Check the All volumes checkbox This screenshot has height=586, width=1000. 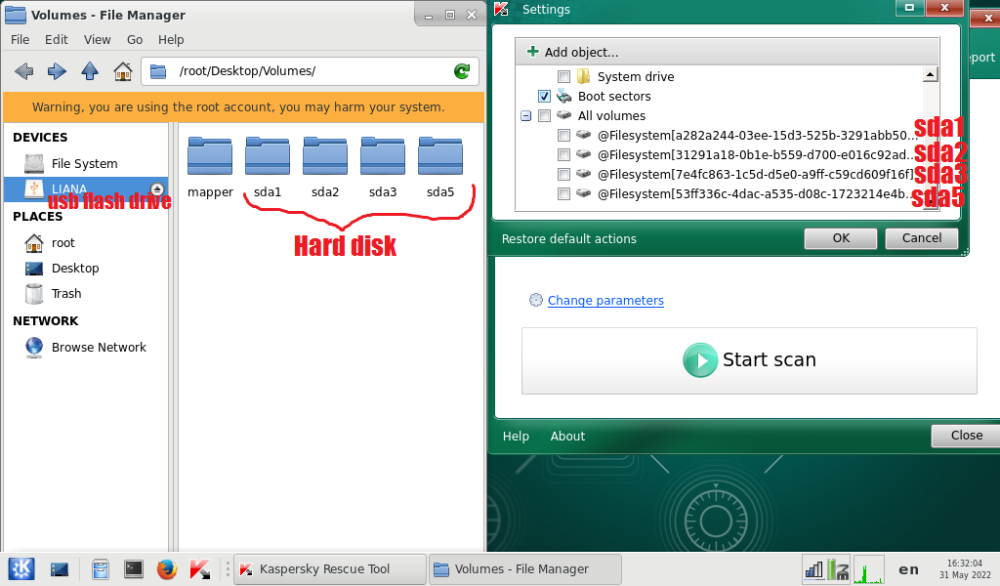pos(544,116)
